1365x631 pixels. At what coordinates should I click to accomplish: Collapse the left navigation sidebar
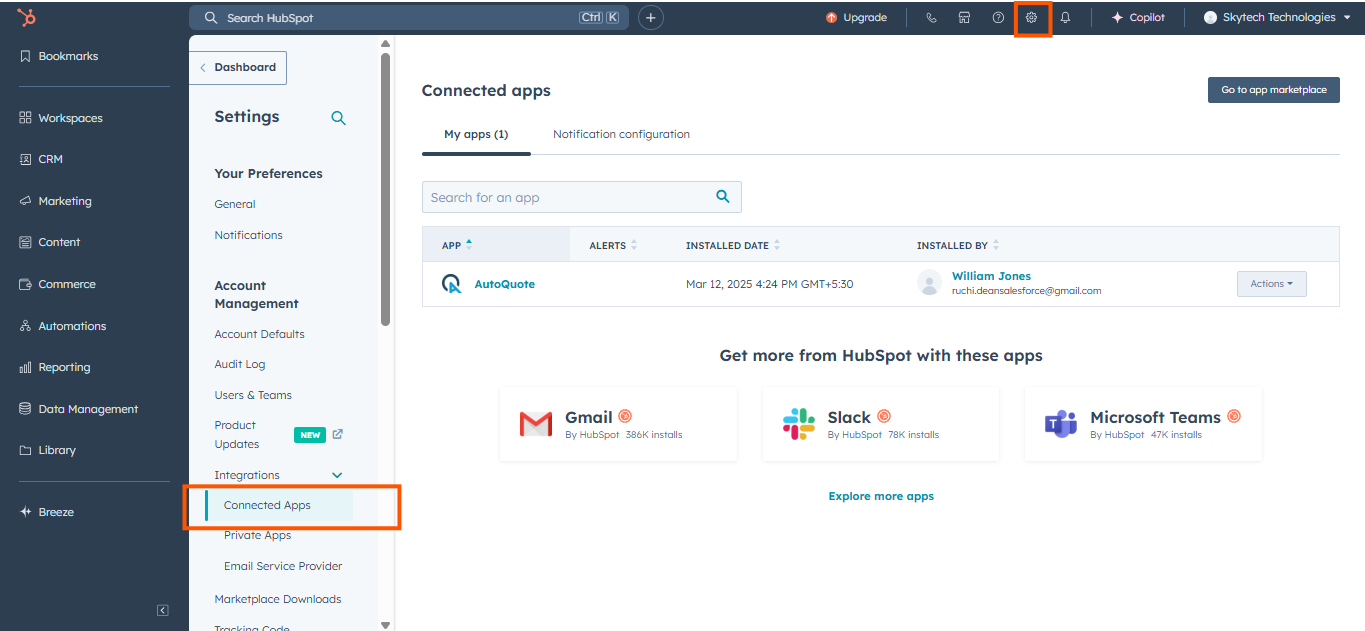163,610
